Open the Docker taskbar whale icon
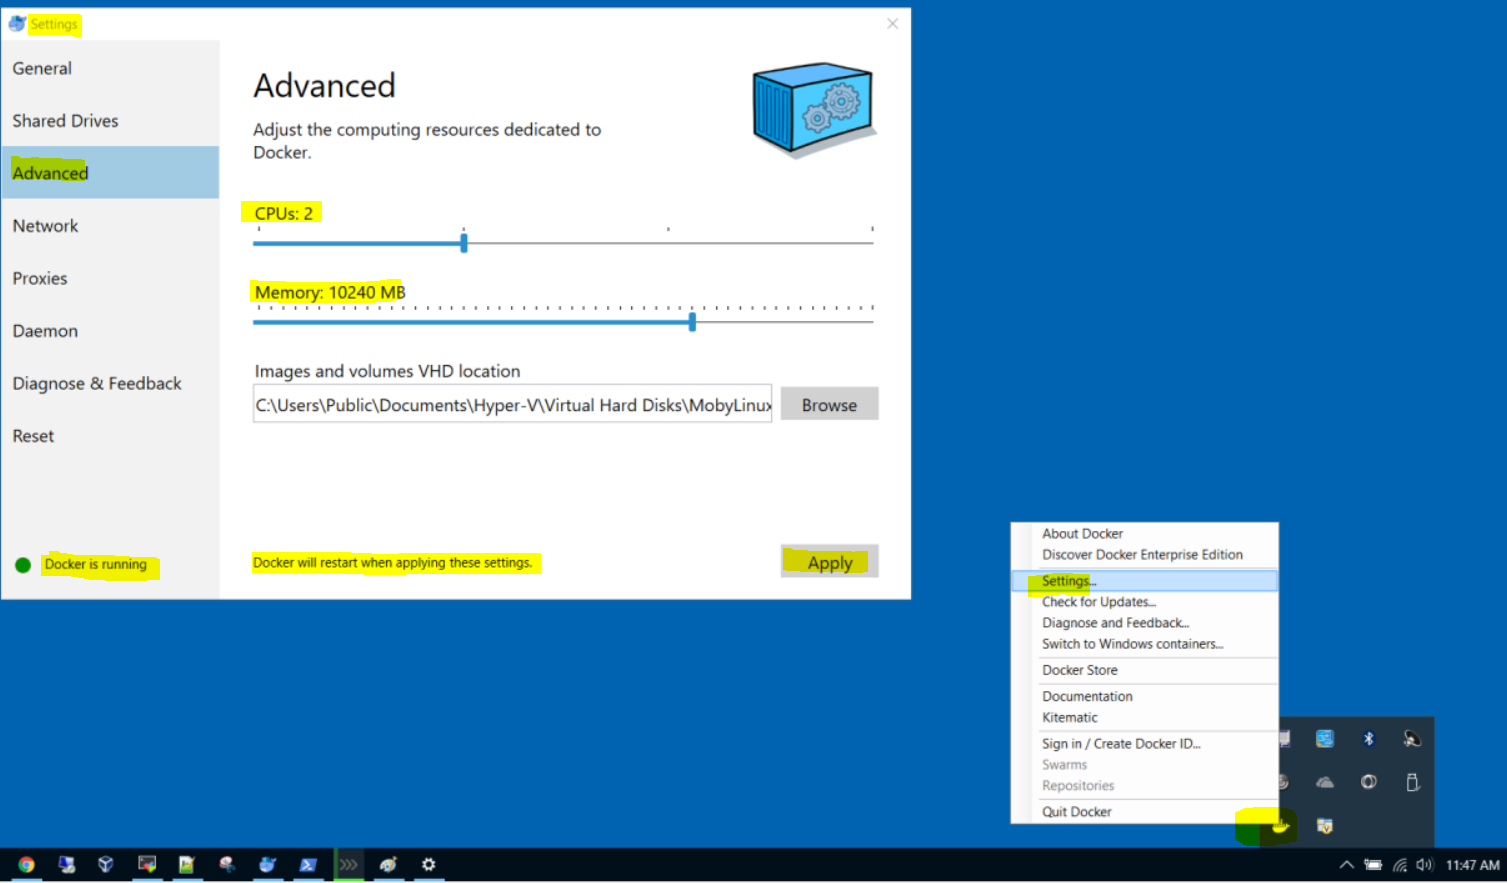 [x=267, y=864]
